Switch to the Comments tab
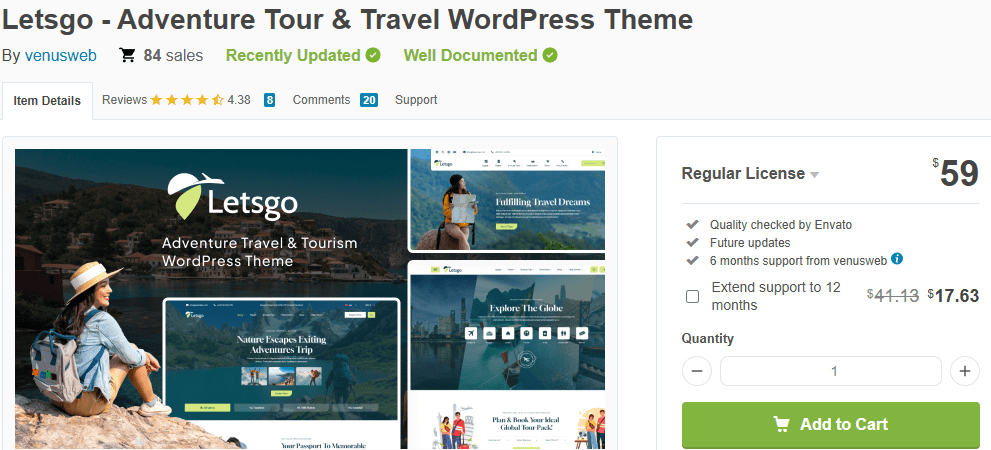 click(x=321, y=100)
